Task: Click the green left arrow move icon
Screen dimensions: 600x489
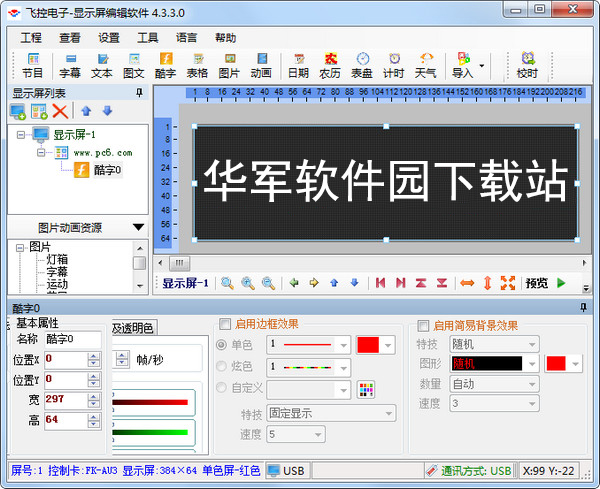Action: coord(294,283)
